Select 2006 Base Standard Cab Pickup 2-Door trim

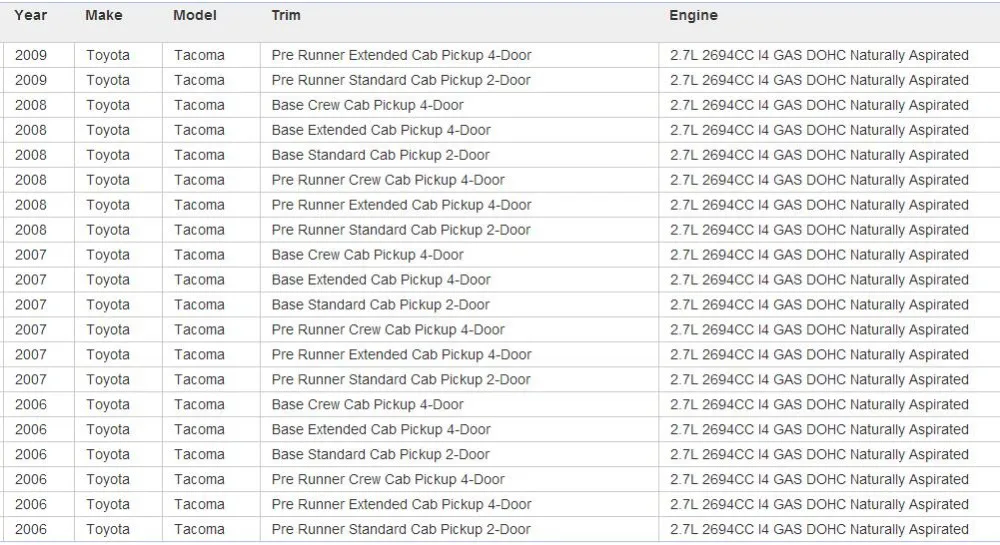pos(380,454)
